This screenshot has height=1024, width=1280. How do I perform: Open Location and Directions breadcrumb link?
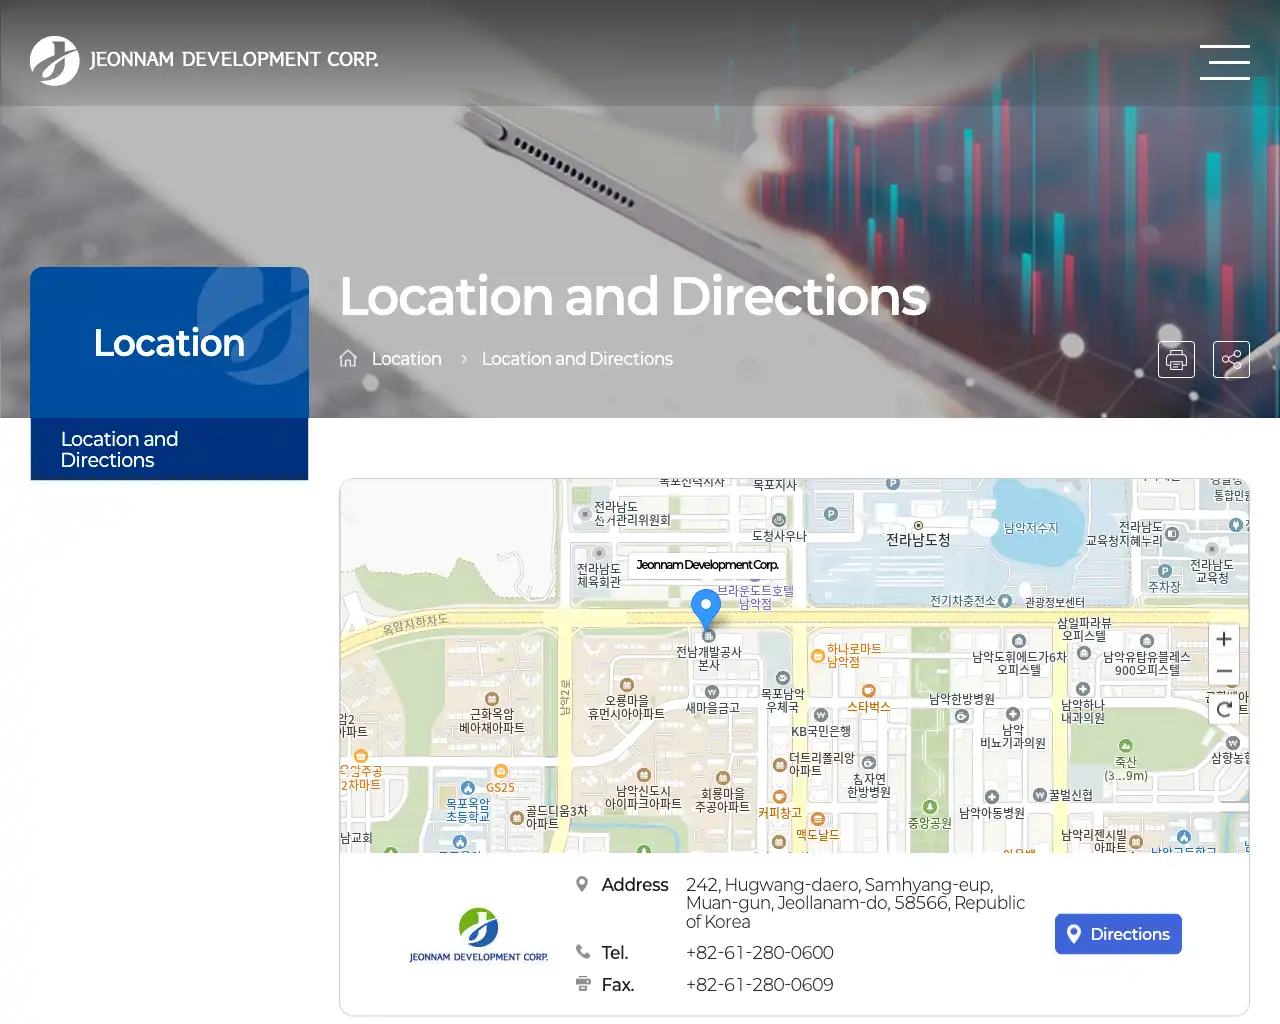point(577,359)
